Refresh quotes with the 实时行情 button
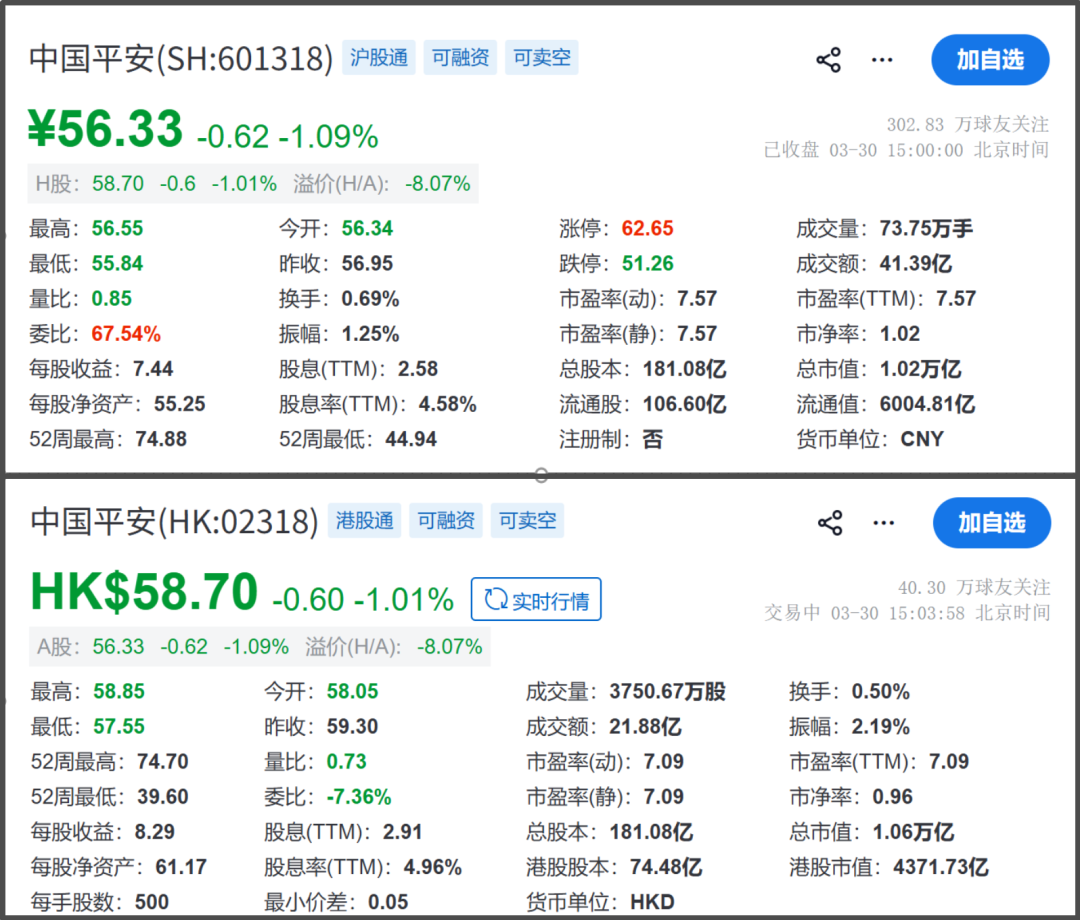 [536, 600]
